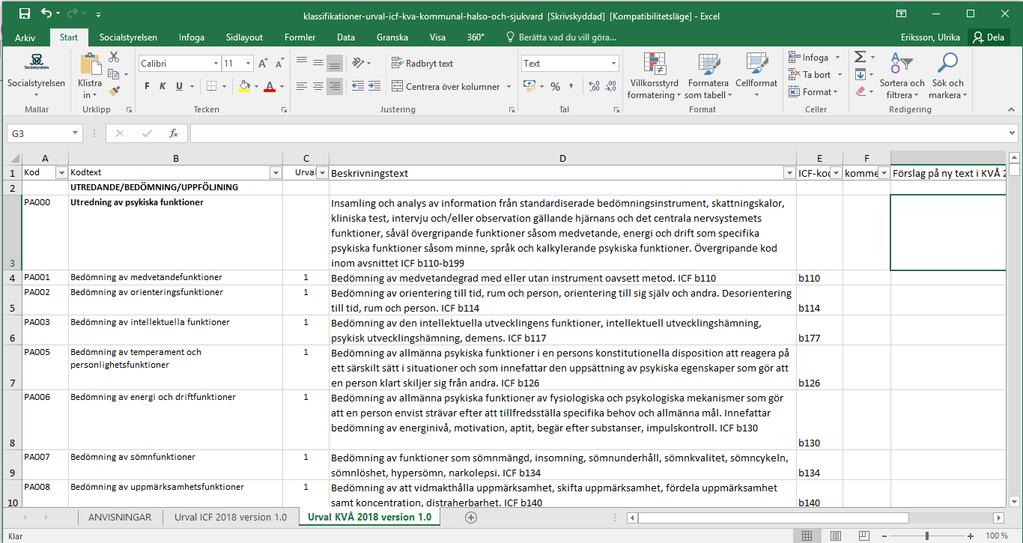Open the Arkiv menu tab
This screenshot has width=1023, height=543.
click(x=25, y=37)
